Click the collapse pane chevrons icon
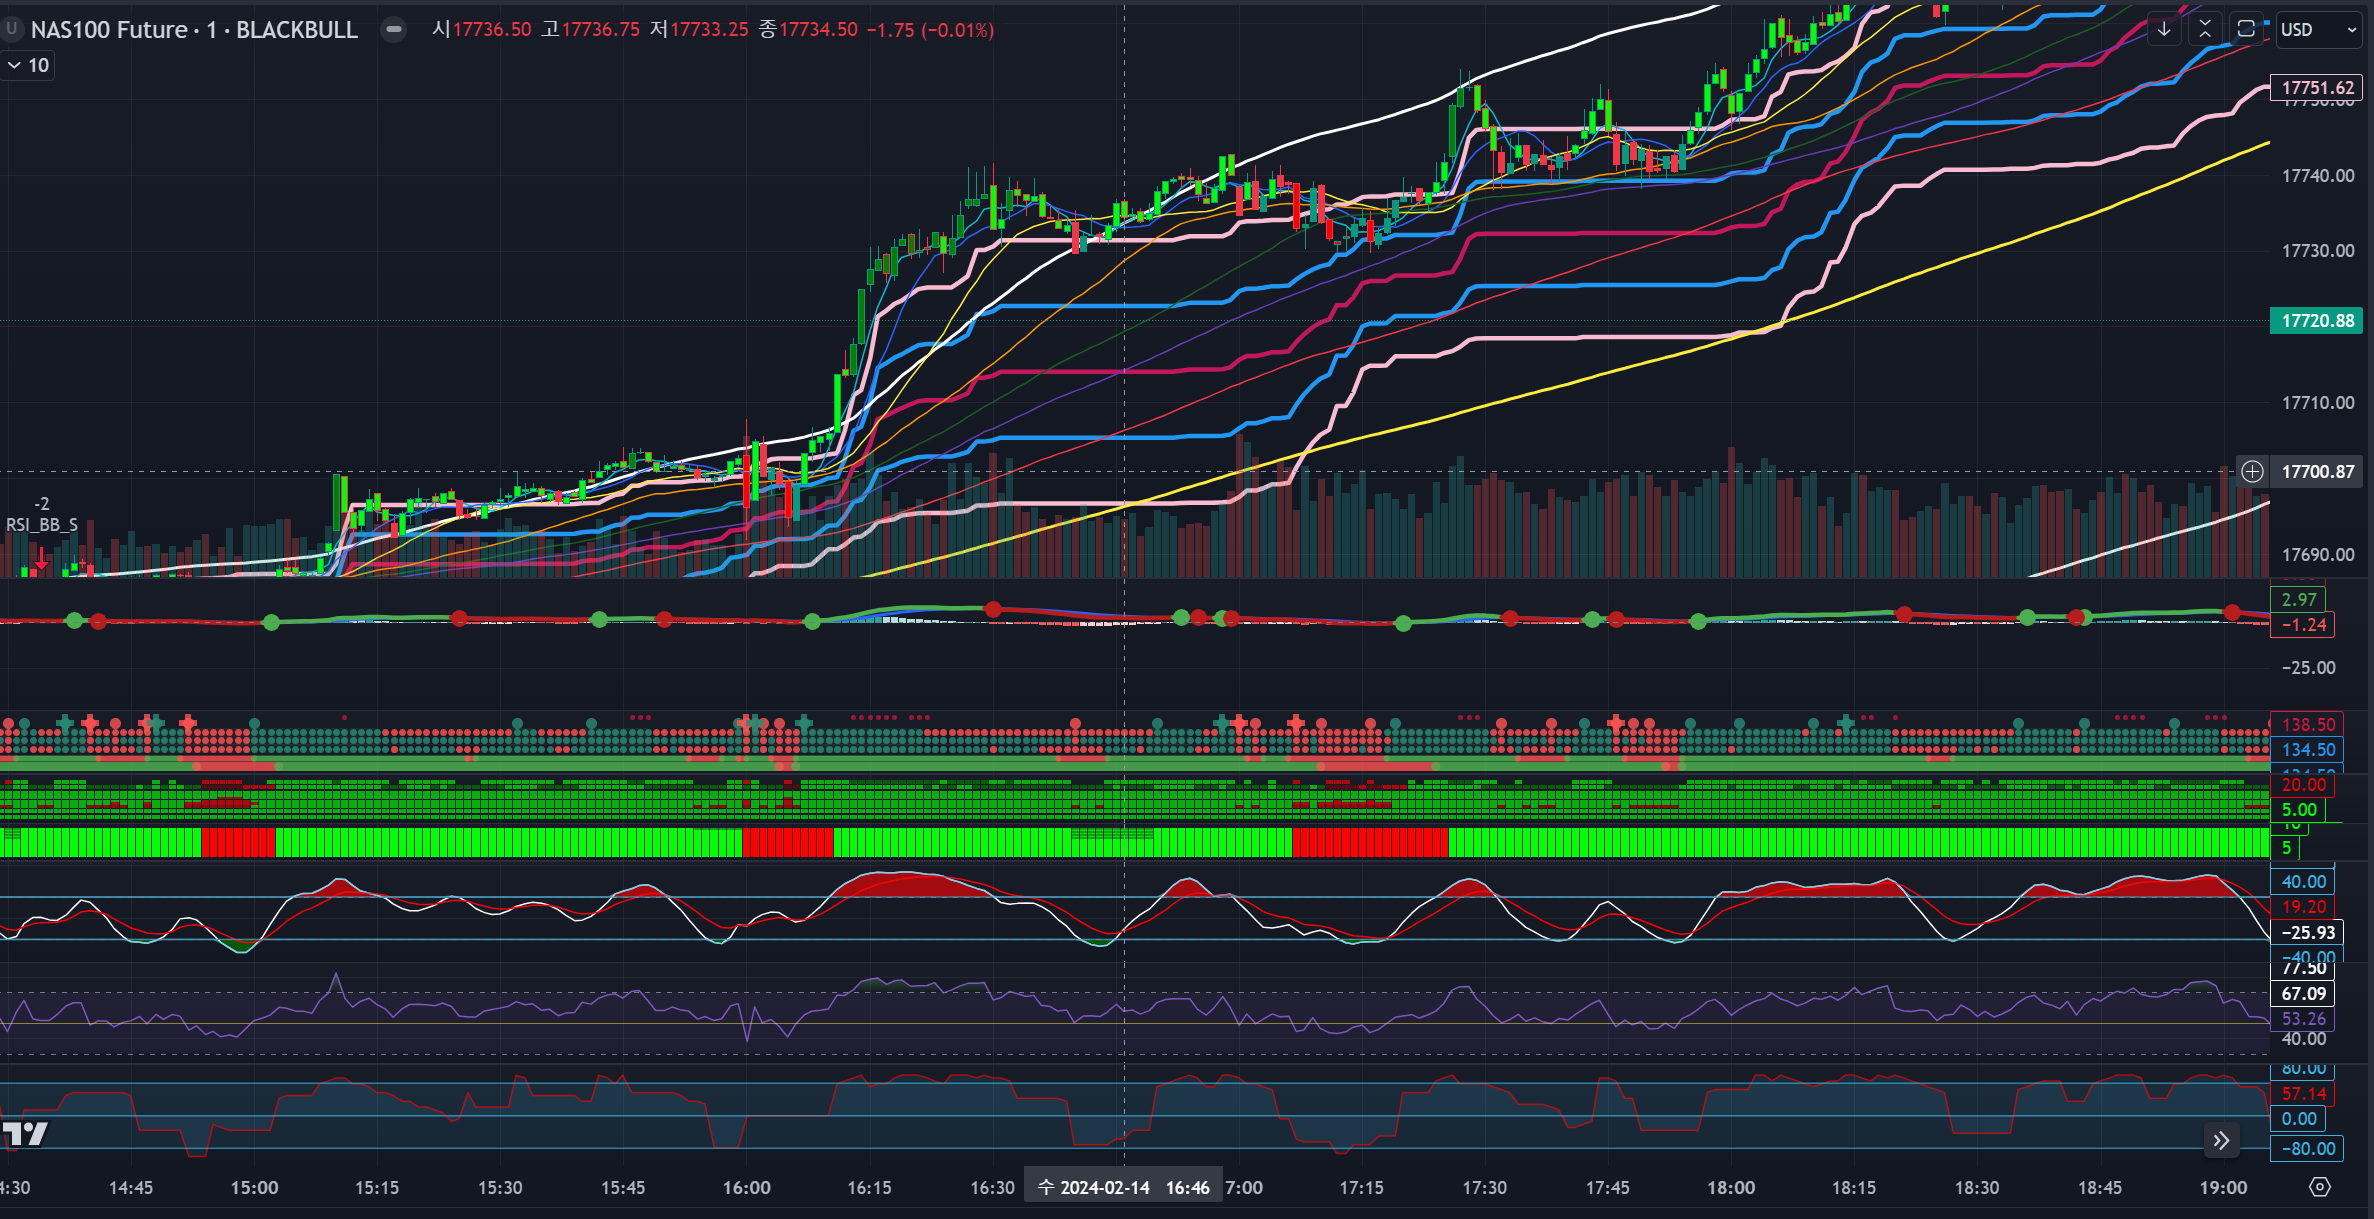Image resolution: width=2374 pixels, height=1219 pixels. pos(2205,29)
